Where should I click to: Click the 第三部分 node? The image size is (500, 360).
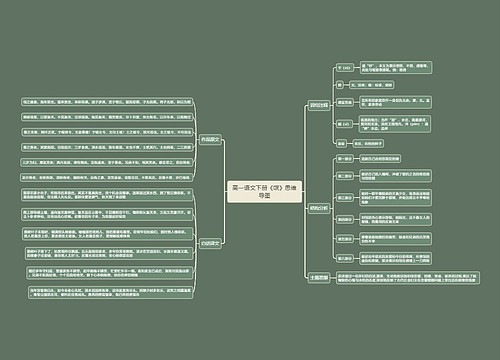coord(344,198)
